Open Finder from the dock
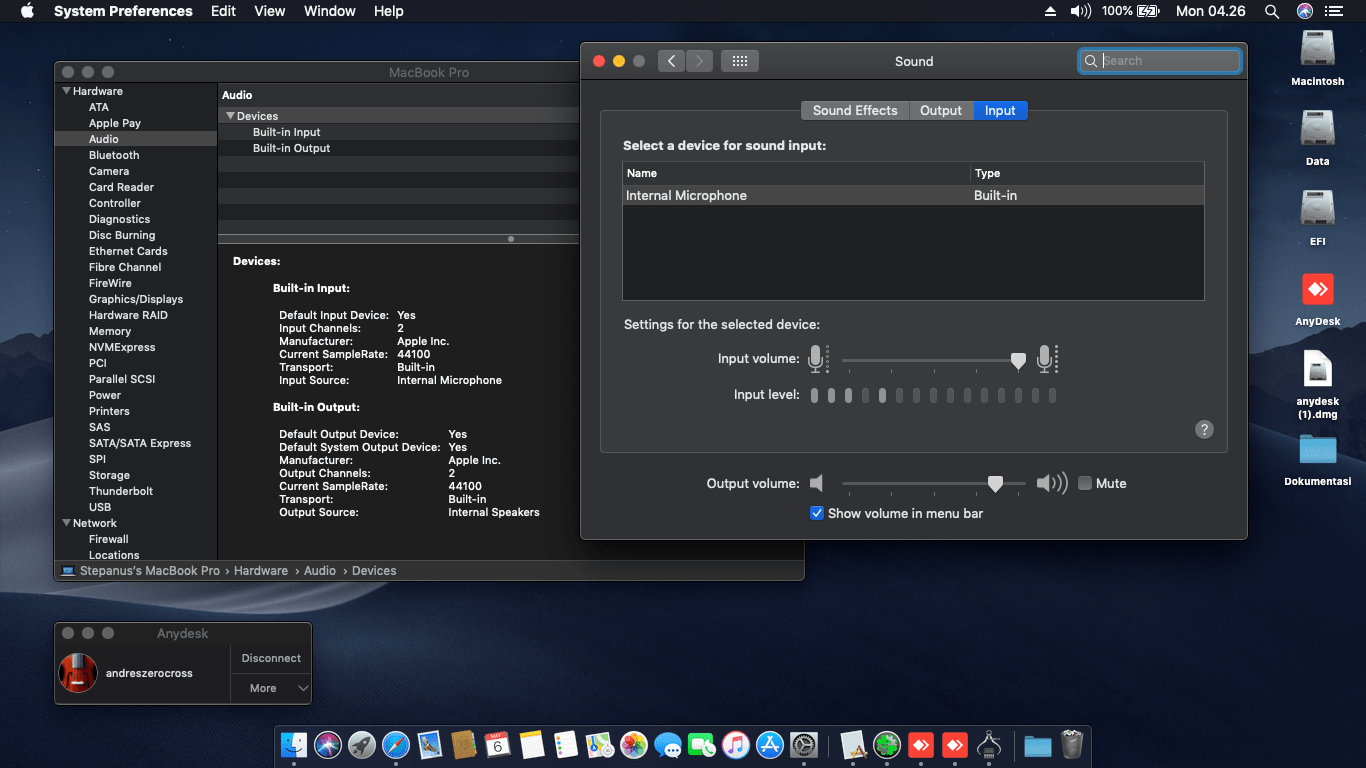This screenshot has height=768, width=1366. (294, 745)
